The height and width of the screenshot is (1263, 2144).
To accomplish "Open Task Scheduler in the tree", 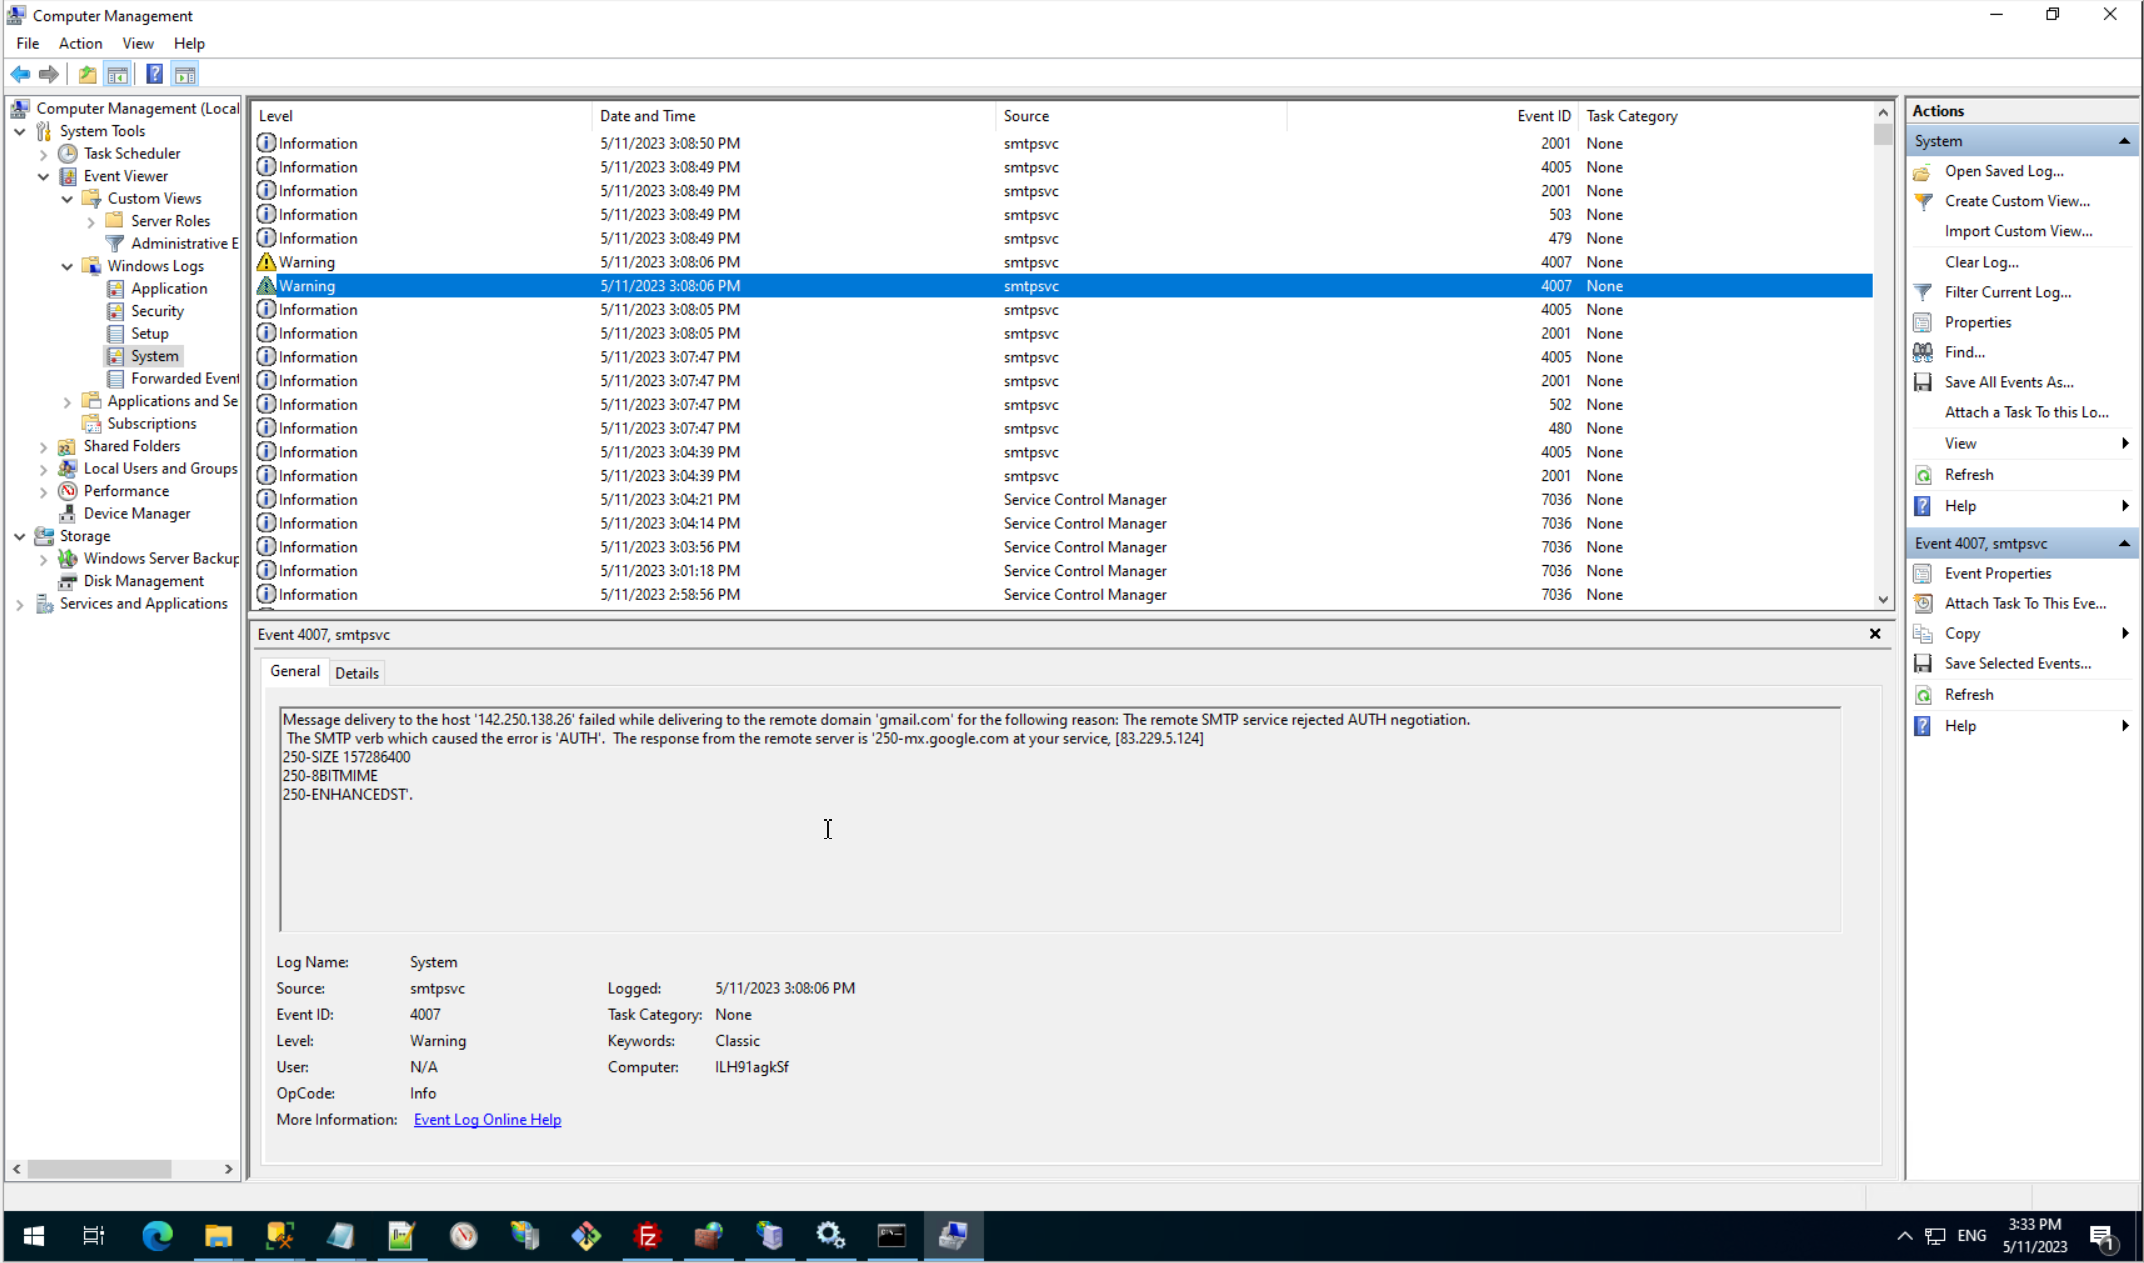I will coord(131,153).
